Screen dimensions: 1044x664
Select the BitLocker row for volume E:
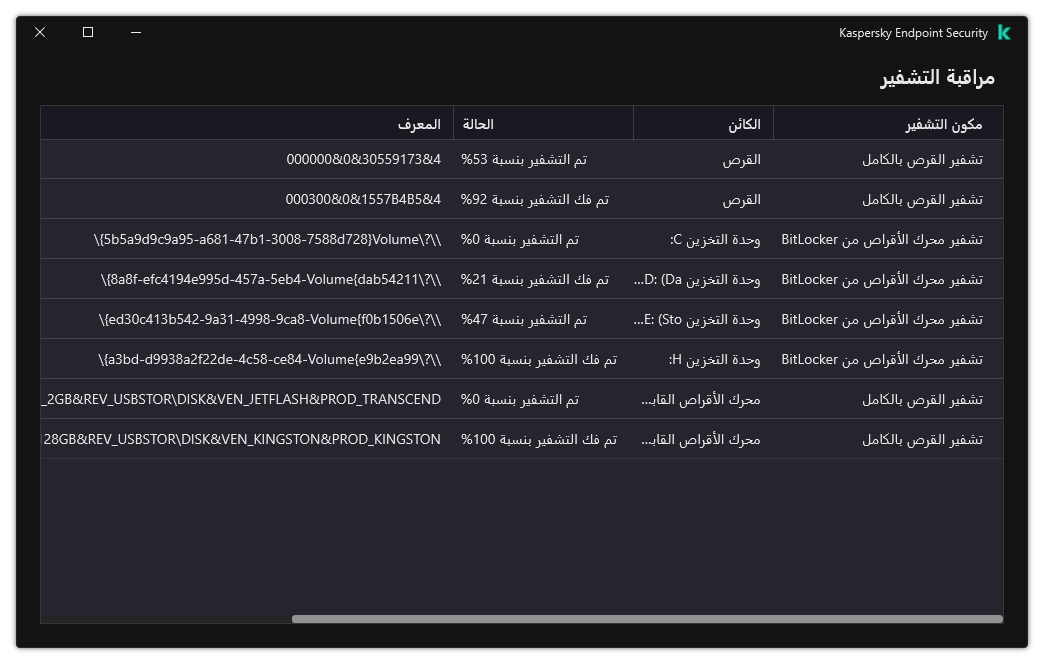(x=700, y=319)
